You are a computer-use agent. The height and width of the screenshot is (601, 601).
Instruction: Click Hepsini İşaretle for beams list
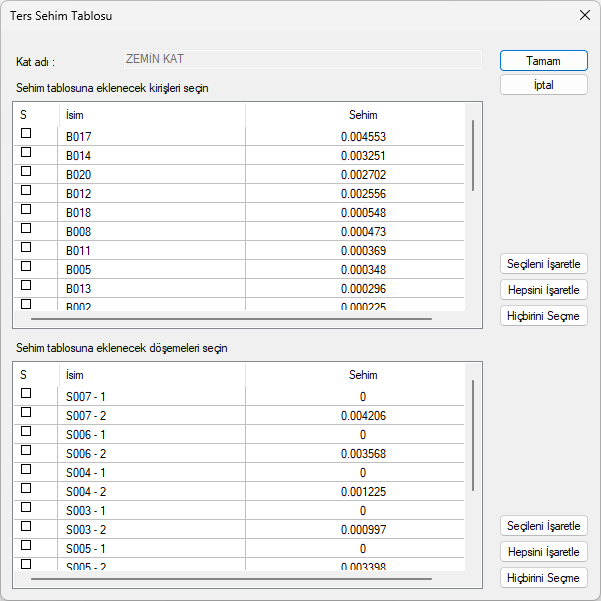543,290
